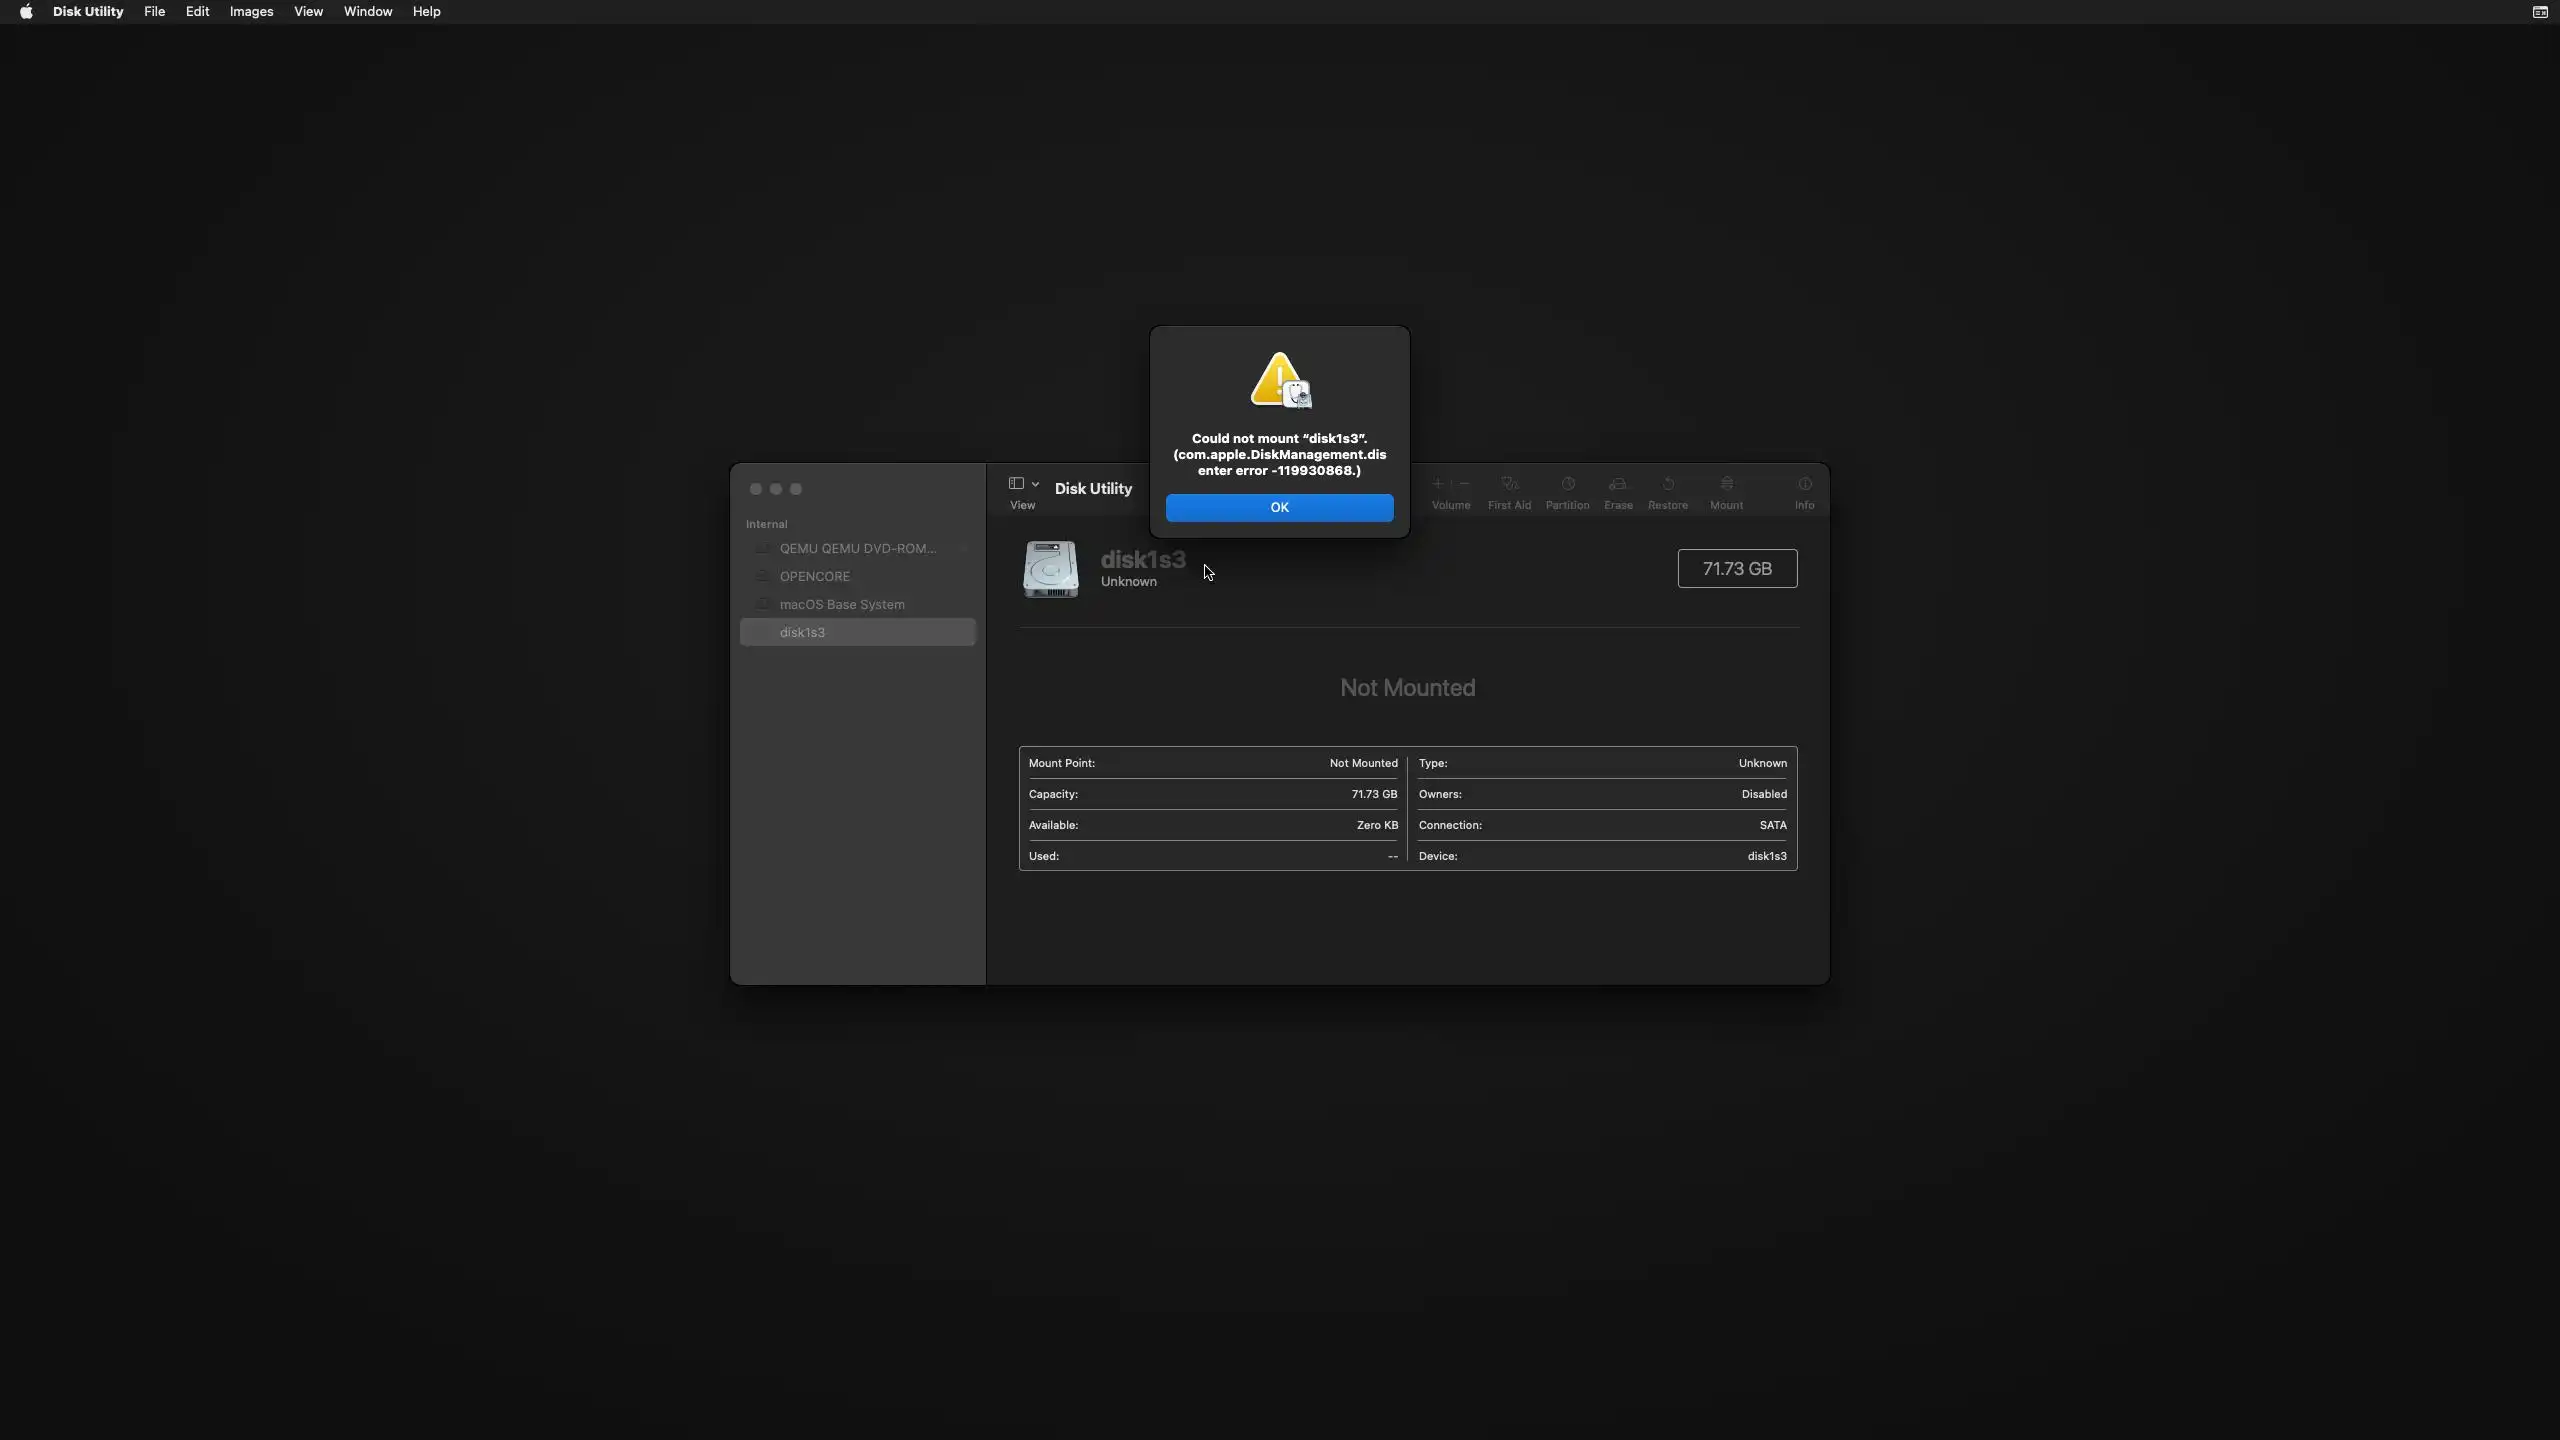Click the Erase toolbar icon

click(1618, 485)
